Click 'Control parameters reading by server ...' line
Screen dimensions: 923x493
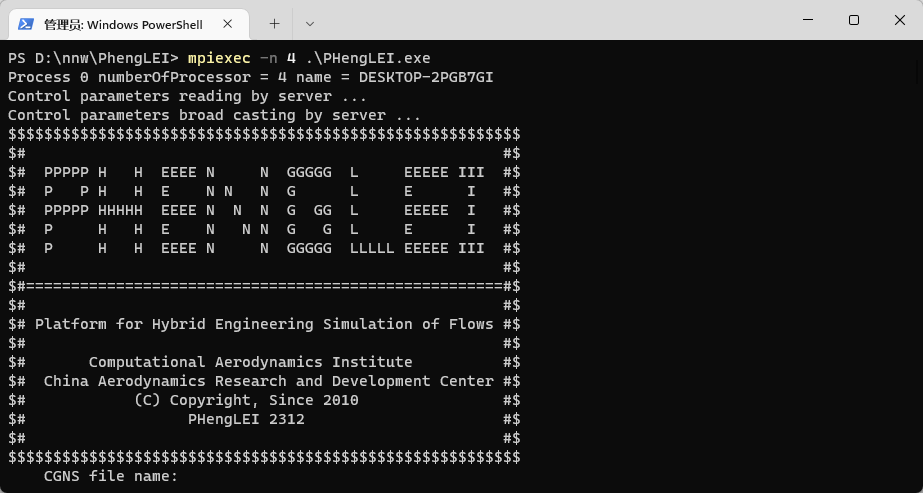(188, 96)
